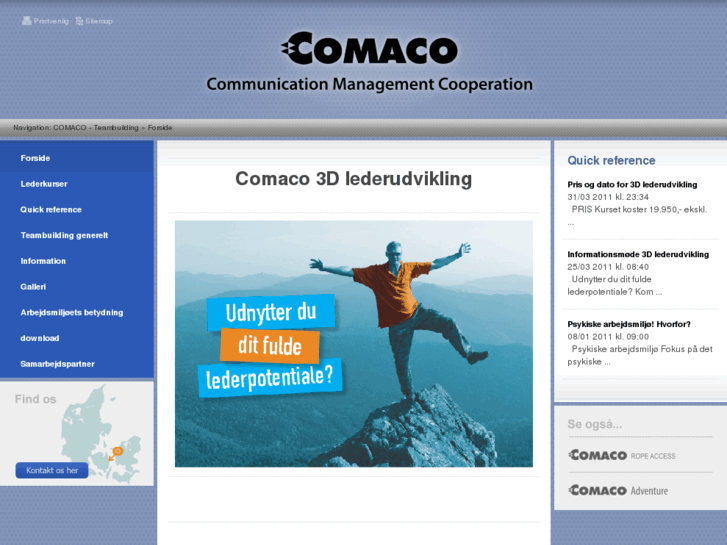Click the PRIS Kurset koster 19.950,- excerpt
This screenshot has width=727, height=545.
click(638, 216)
